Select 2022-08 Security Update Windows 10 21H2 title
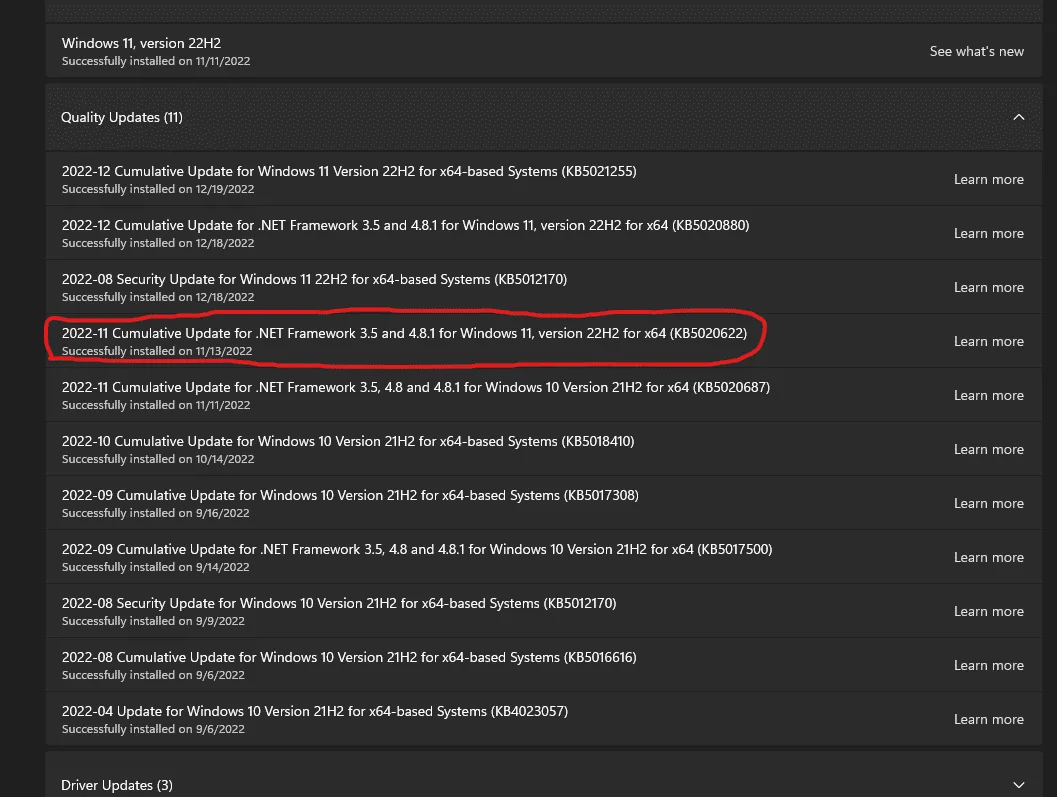This screenshot has height=797, width=1057. click(339, 603)
